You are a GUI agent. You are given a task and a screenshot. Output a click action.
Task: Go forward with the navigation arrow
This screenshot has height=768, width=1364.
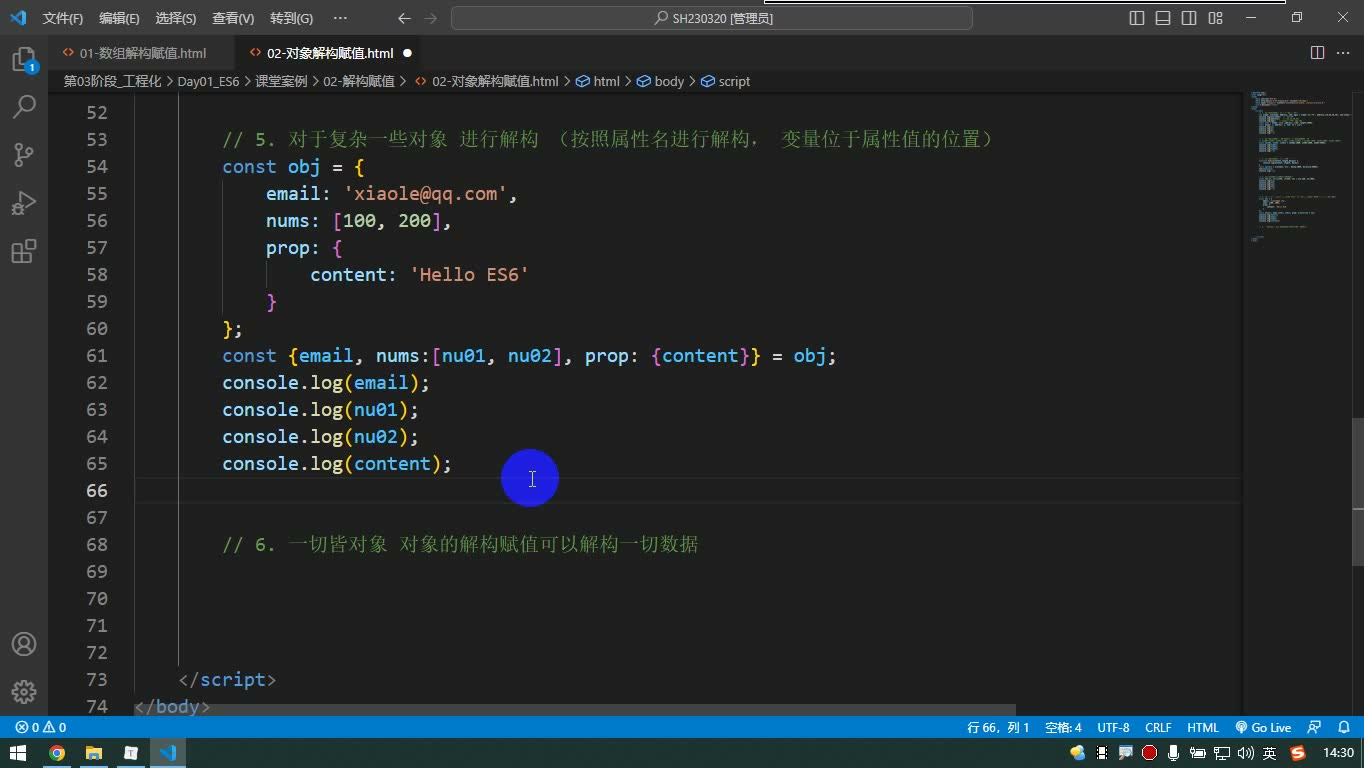(431, 18)
